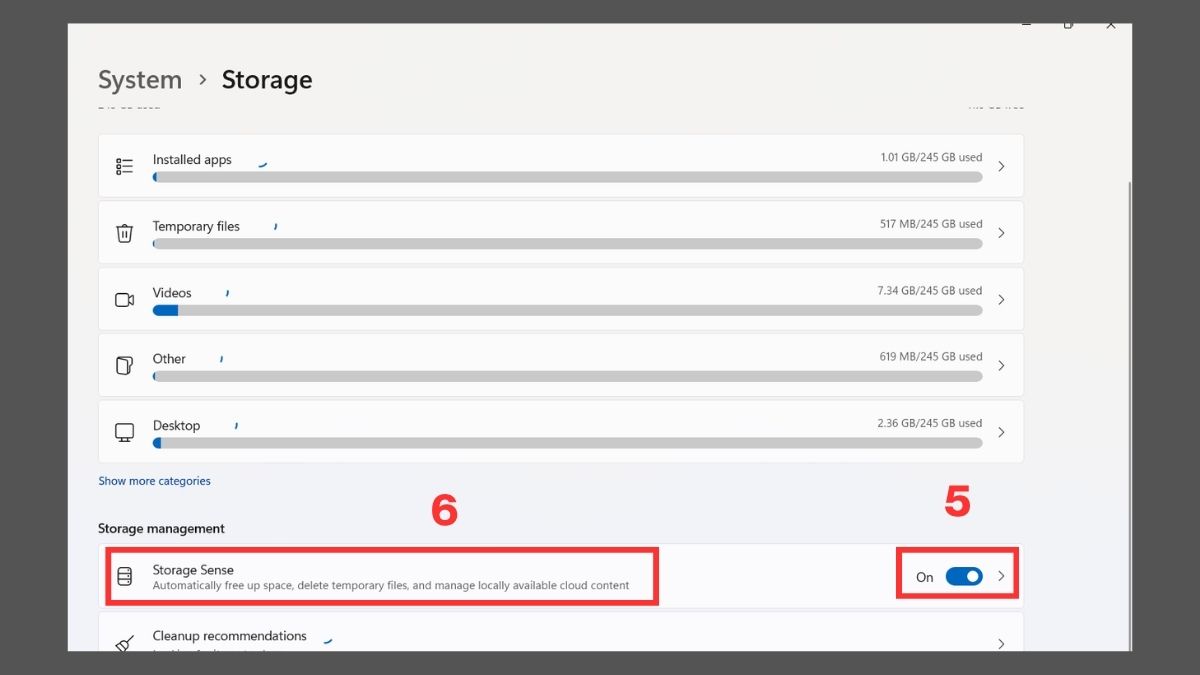Click the Videos usage bar
Viewport: 1200px width, 675px height.
click(567, 310)
